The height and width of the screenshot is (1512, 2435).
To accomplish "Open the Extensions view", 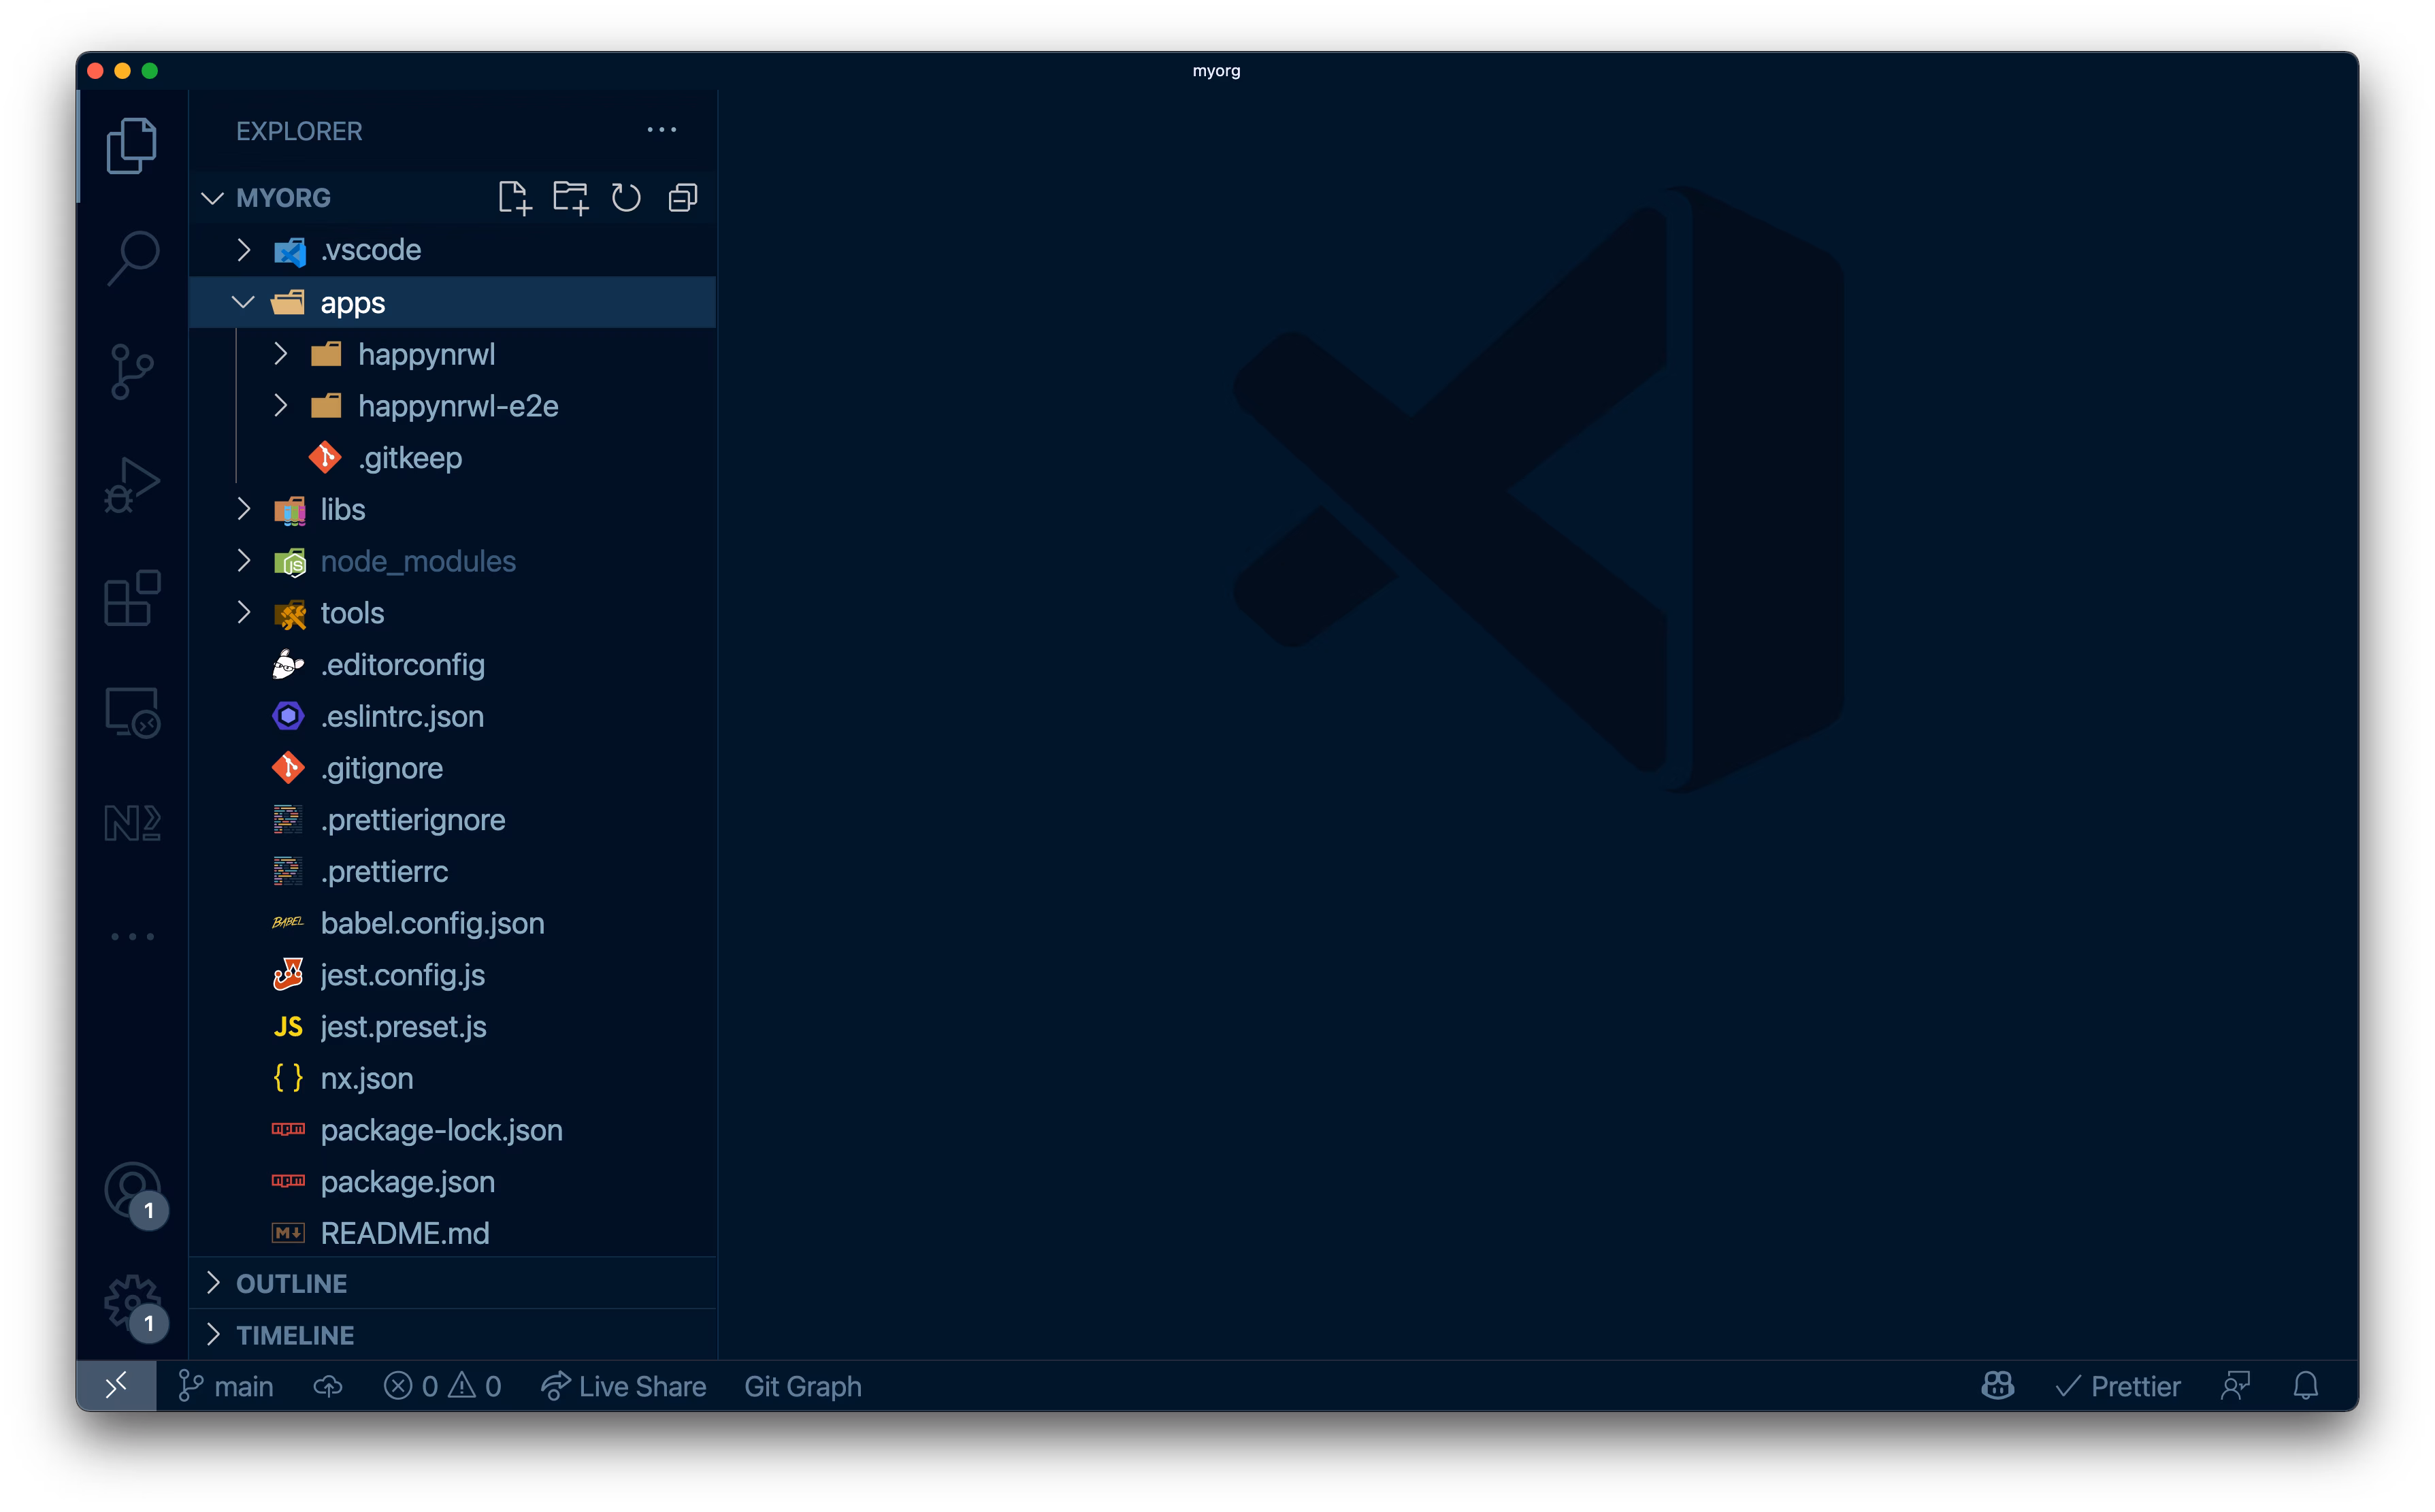I will 132,598.
